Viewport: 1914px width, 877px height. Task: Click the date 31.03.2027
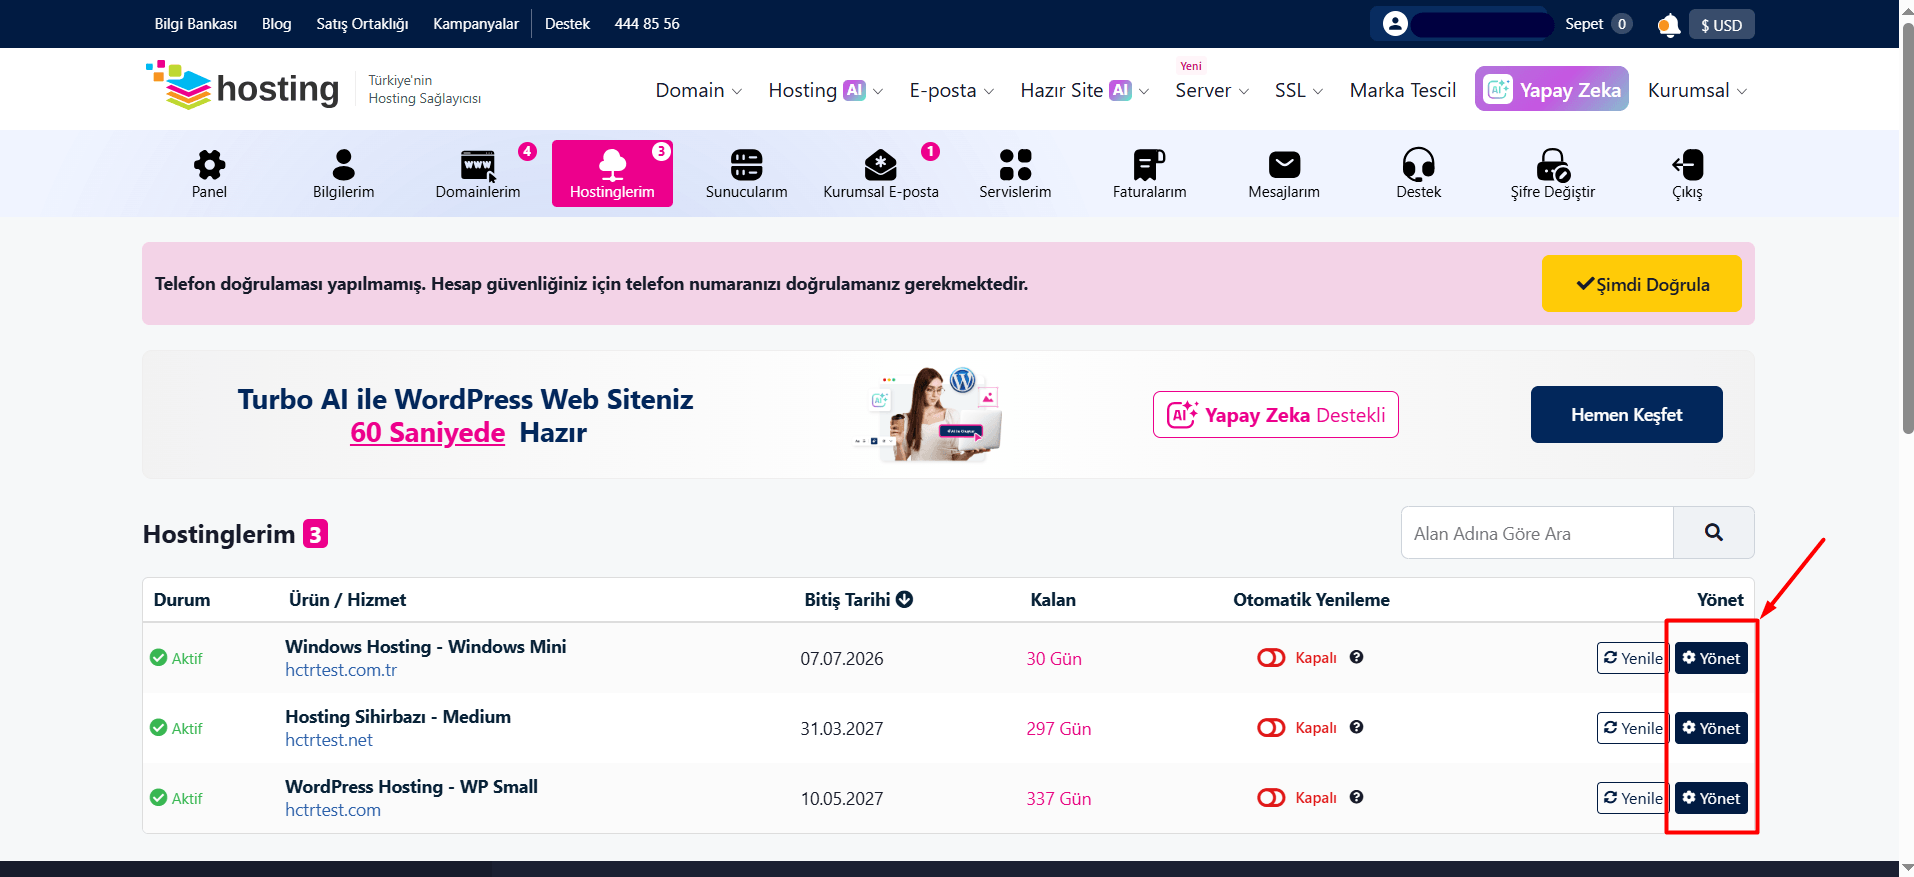[x=842, y=729]
